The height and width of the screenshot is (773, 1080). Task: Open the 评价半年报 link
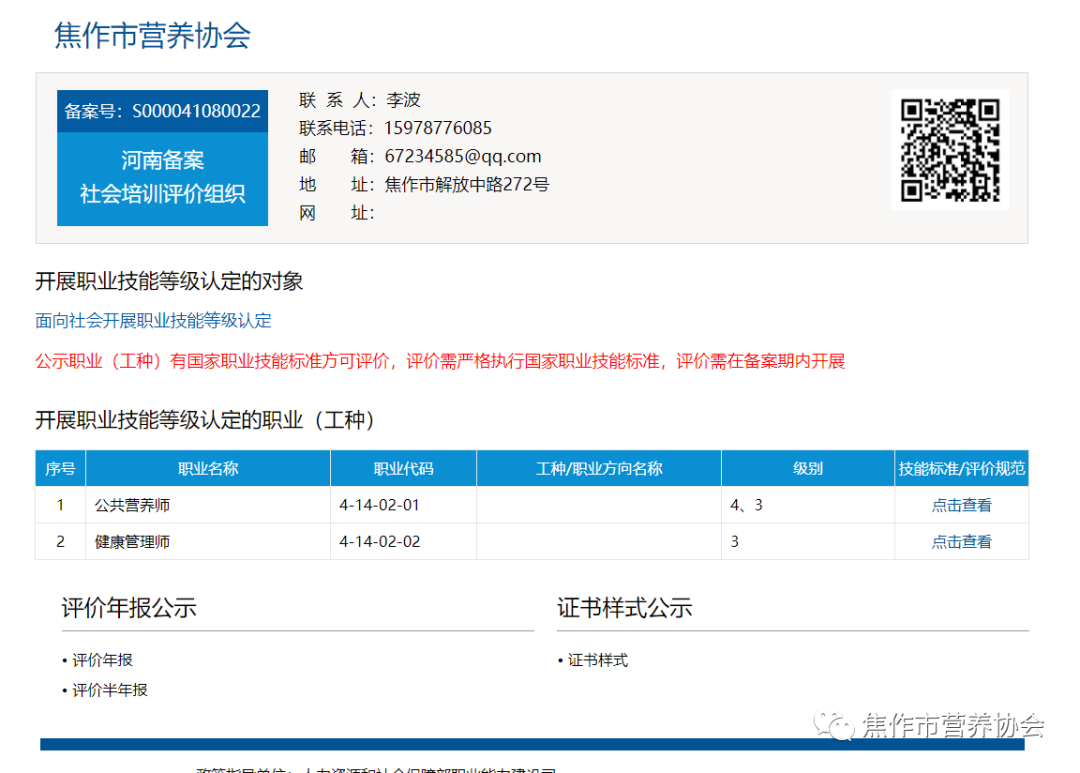[110, 690]
